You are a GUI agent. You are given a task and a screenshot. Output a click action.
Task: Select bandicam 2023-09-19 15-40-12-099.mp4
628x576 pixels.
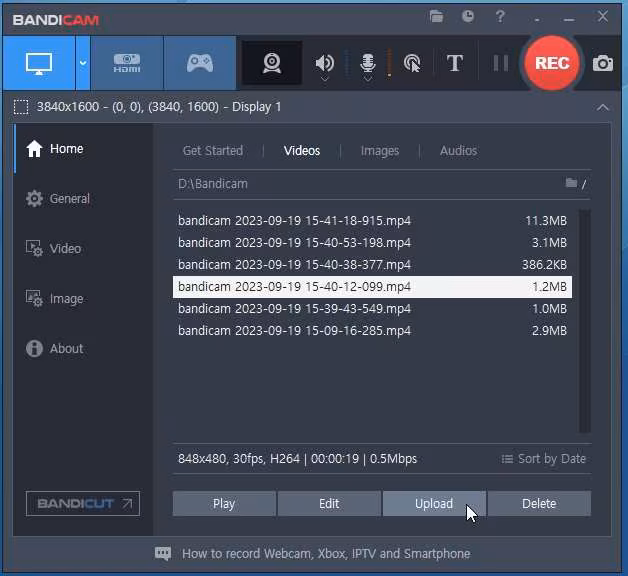(372, 287)
